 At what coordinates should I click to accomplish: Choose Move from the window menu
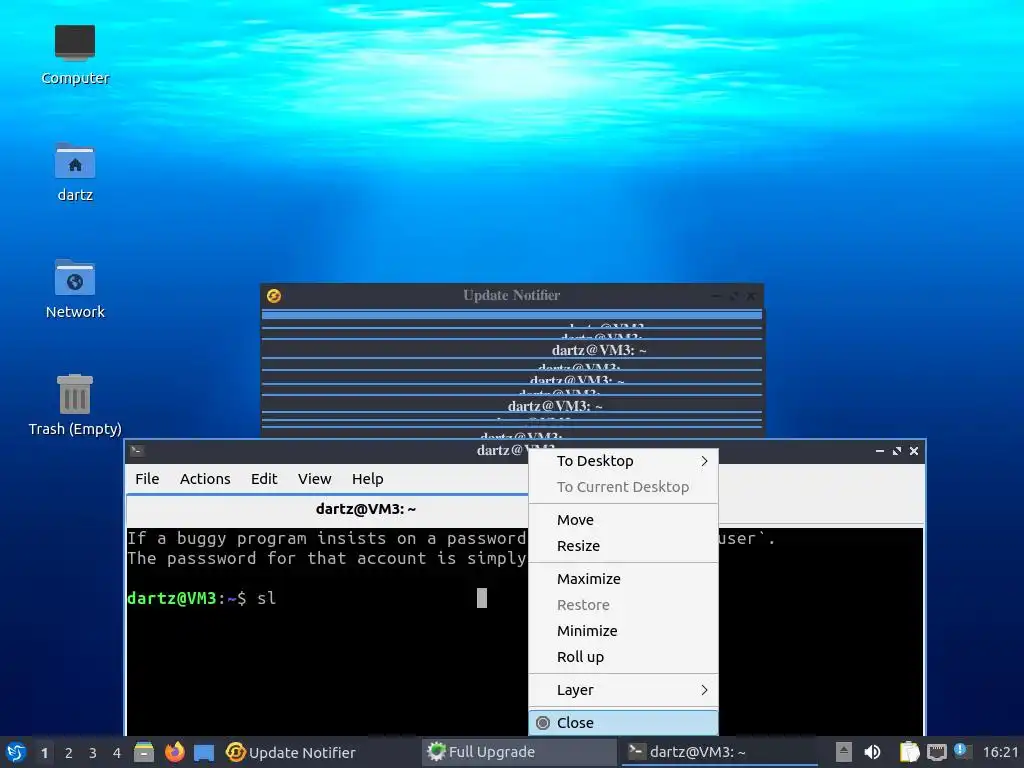[623, 520]
